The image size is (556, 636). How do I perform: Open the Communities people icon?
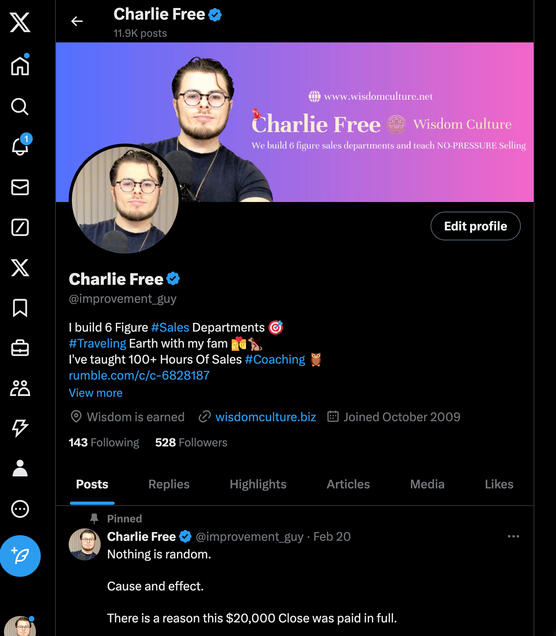pyautogui.click(x=20, y=388)
